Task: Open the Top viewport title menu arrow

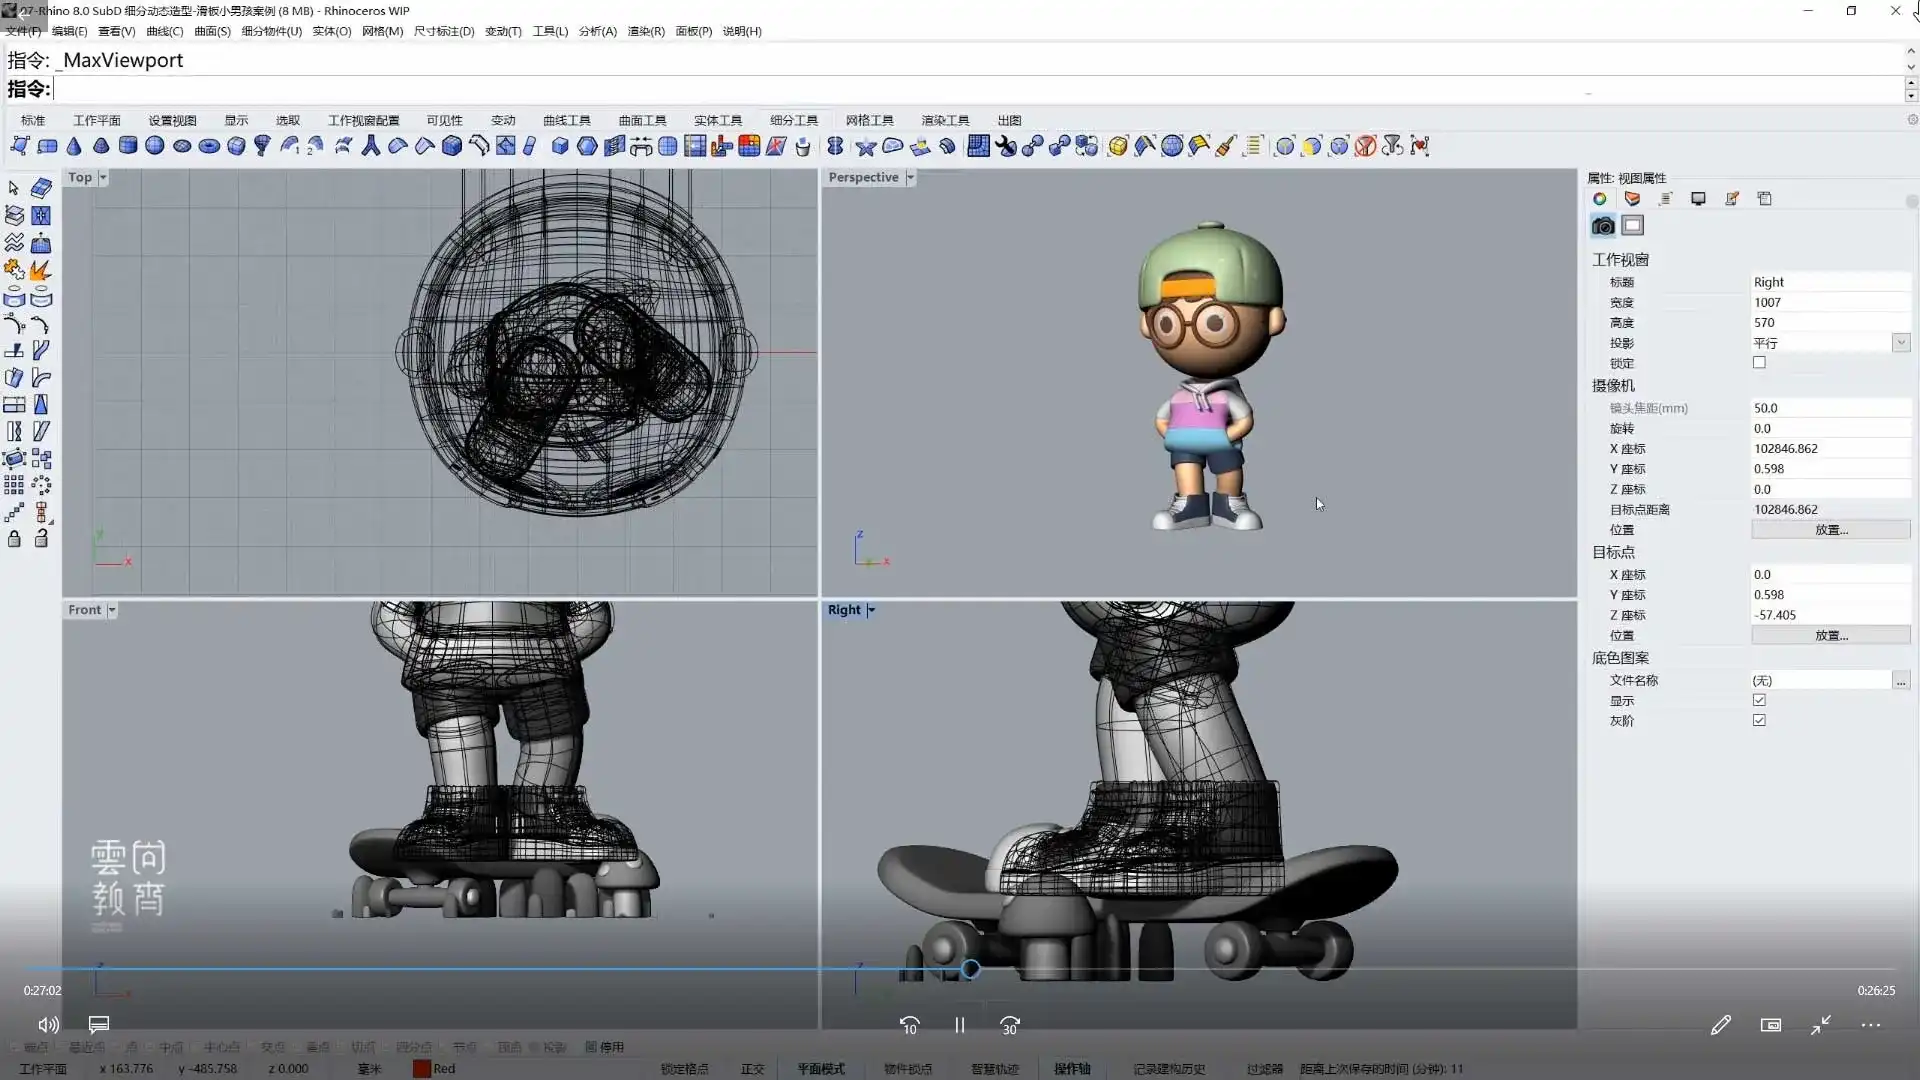Action: pos(102,177)
